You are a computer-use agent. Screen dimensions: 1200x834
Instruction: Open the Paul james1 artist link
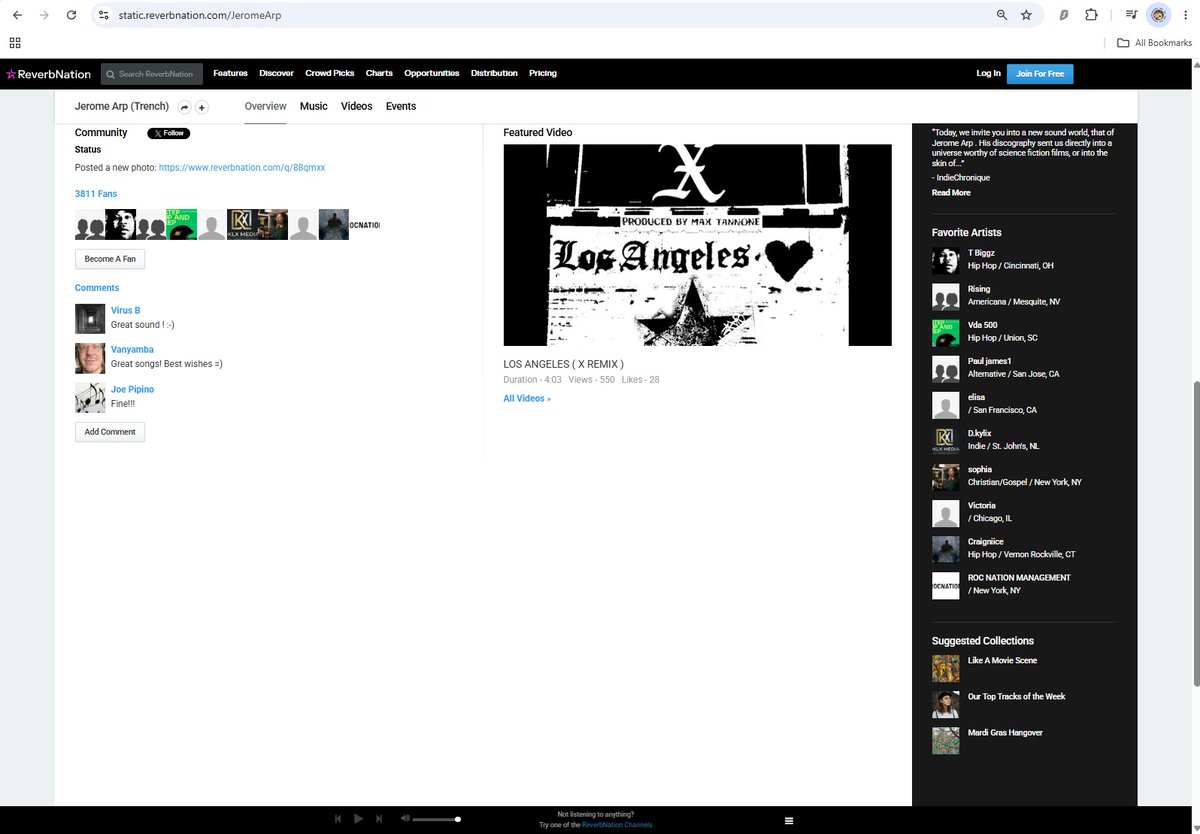click(x=990, y=361)
